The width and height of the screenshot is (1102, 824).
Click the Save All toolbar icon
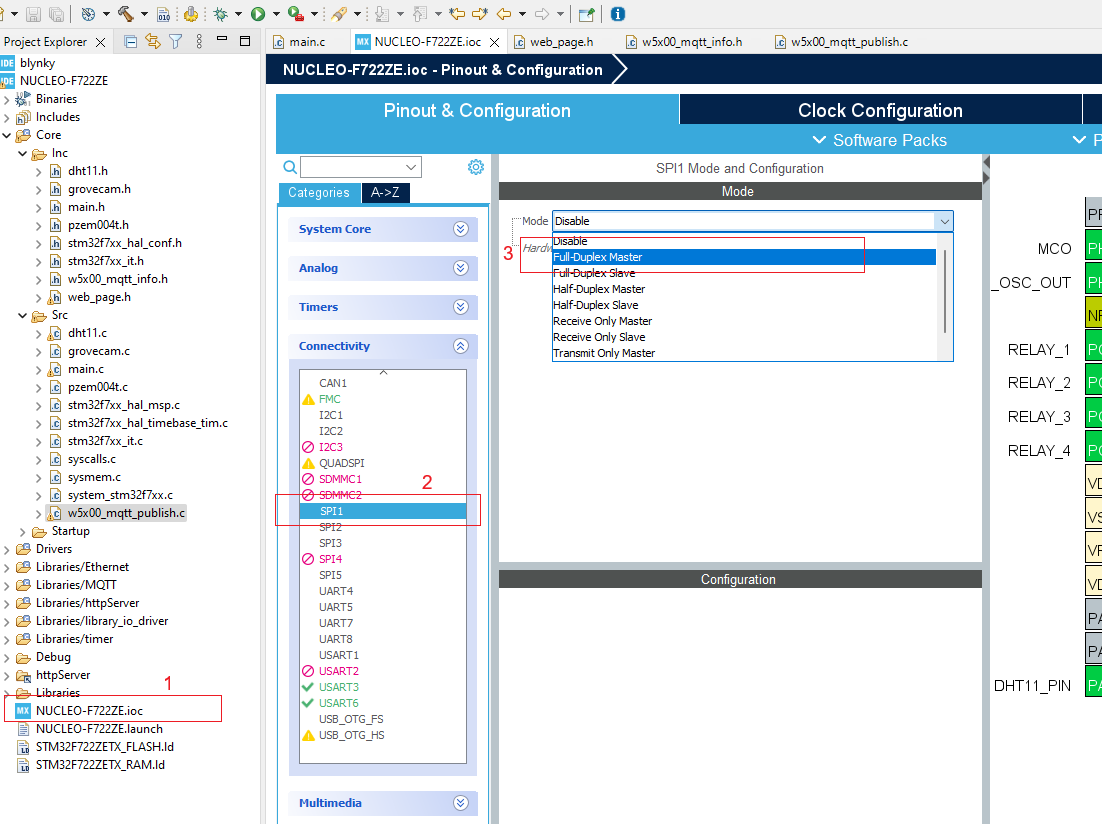click(x=56, y=14)
